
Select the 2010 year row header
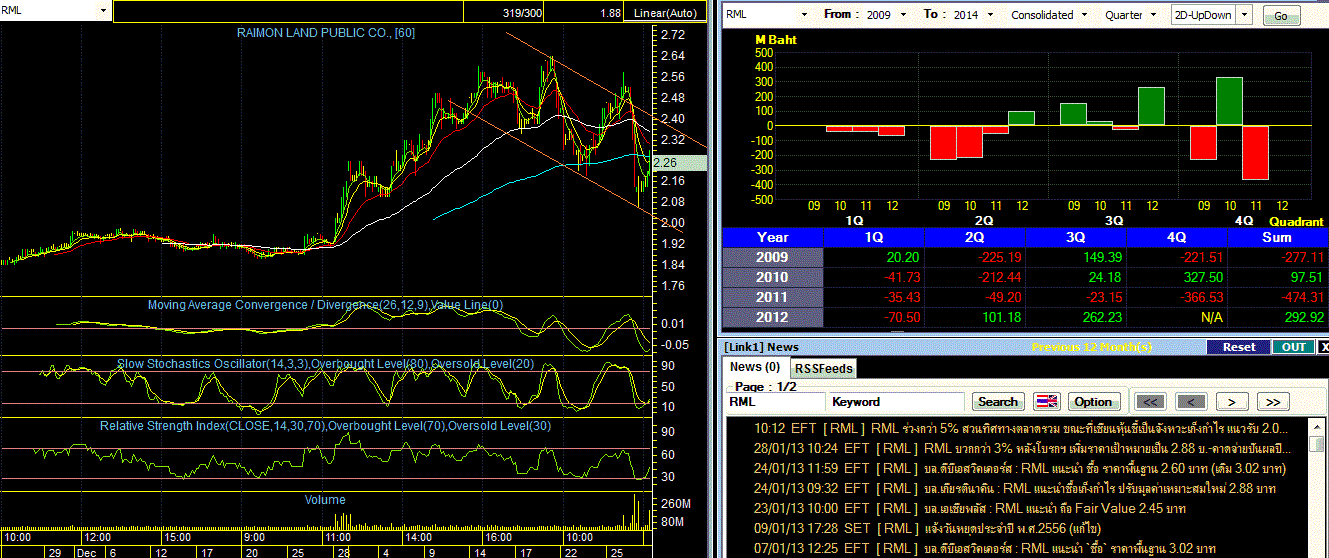click(773, 277)
